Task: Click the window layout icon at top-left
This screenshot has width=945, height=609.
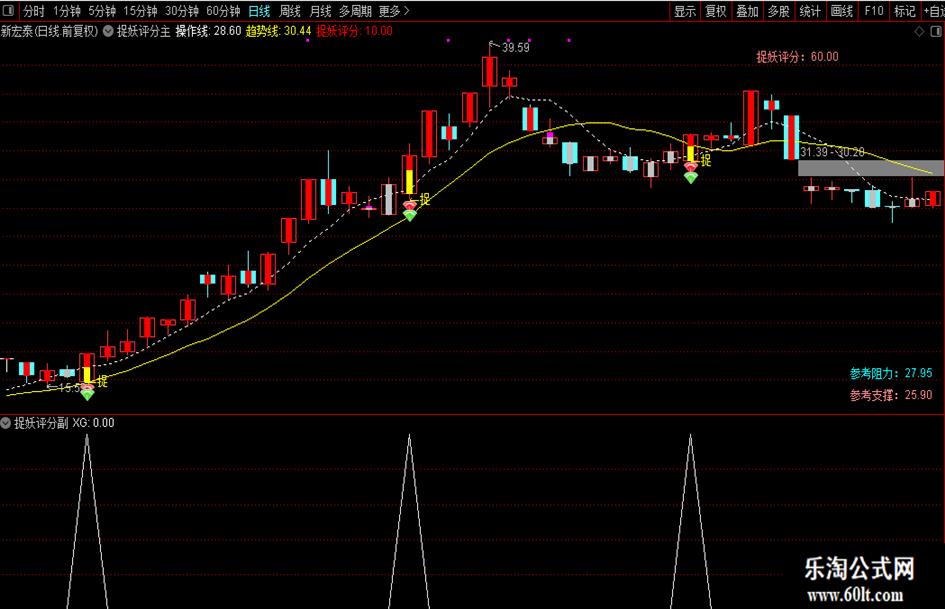Action: (x=8, y=10)
